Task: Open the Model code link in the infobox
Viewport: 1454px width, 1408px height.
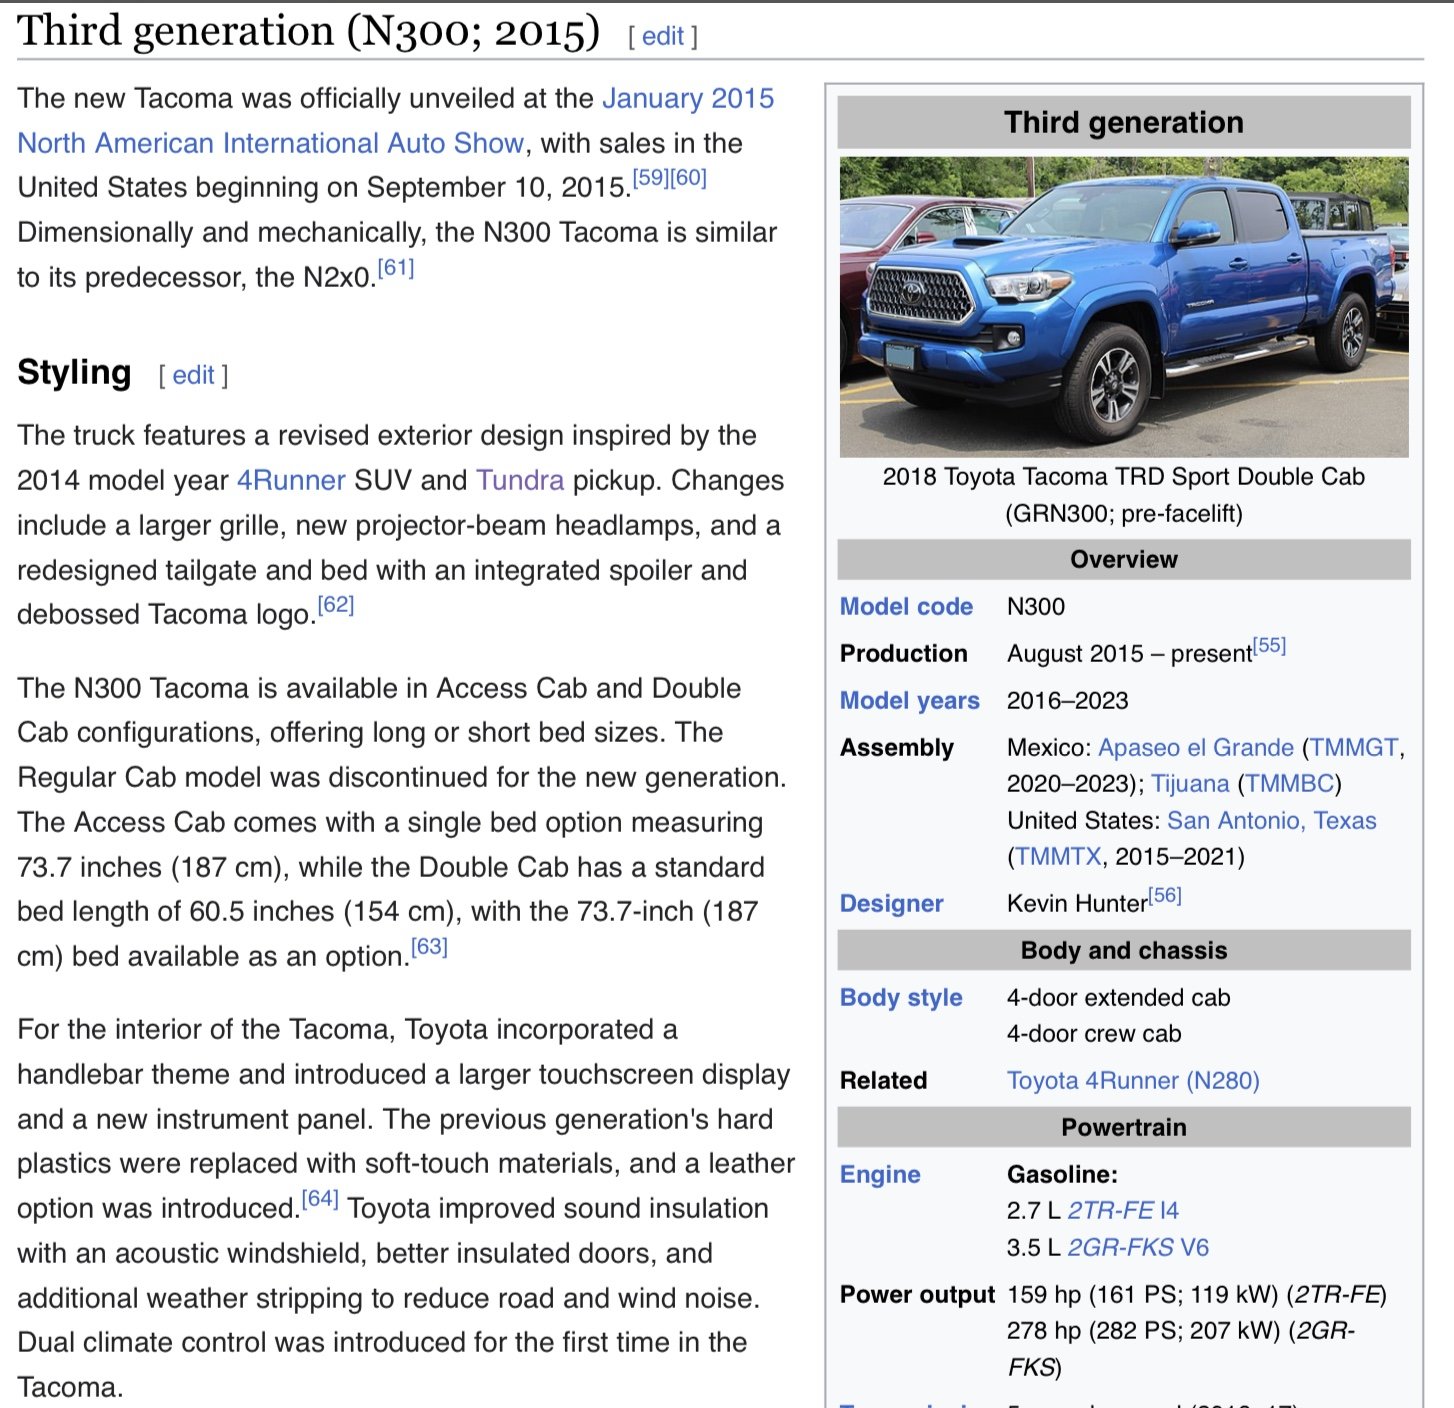Action: click(906, 607)
